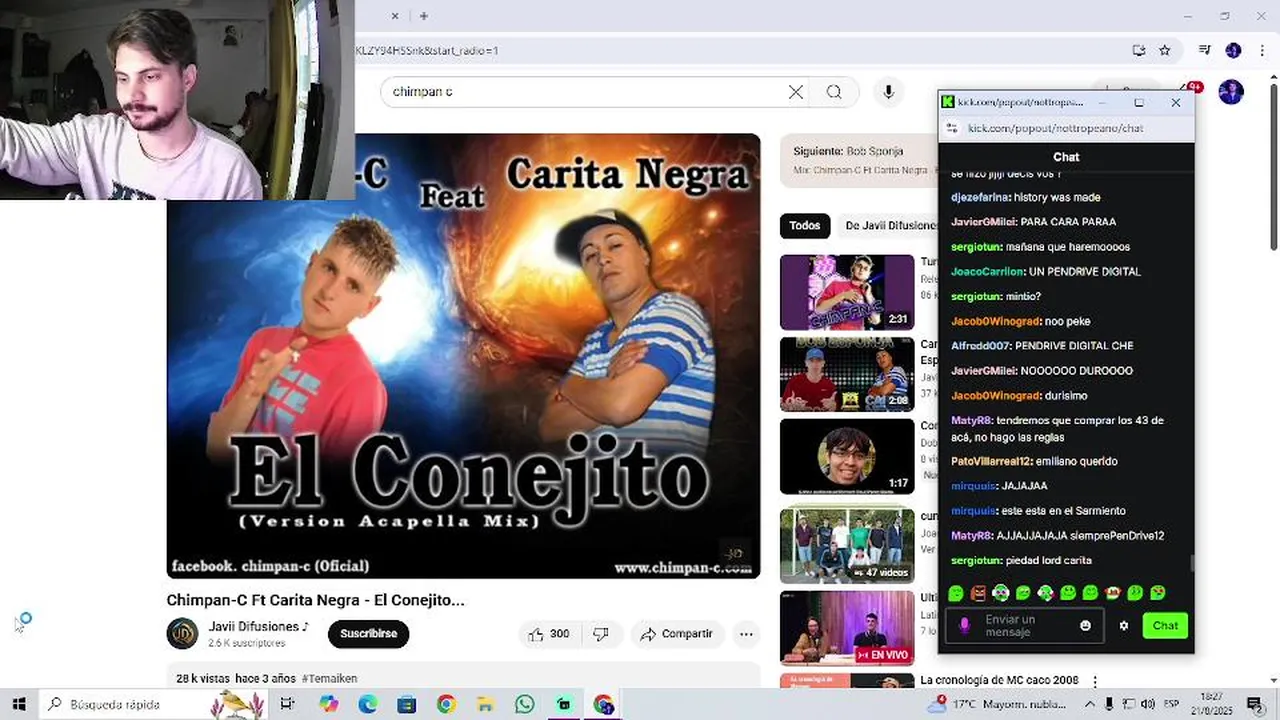Open options menu for La cronología video

point(1095,681)
